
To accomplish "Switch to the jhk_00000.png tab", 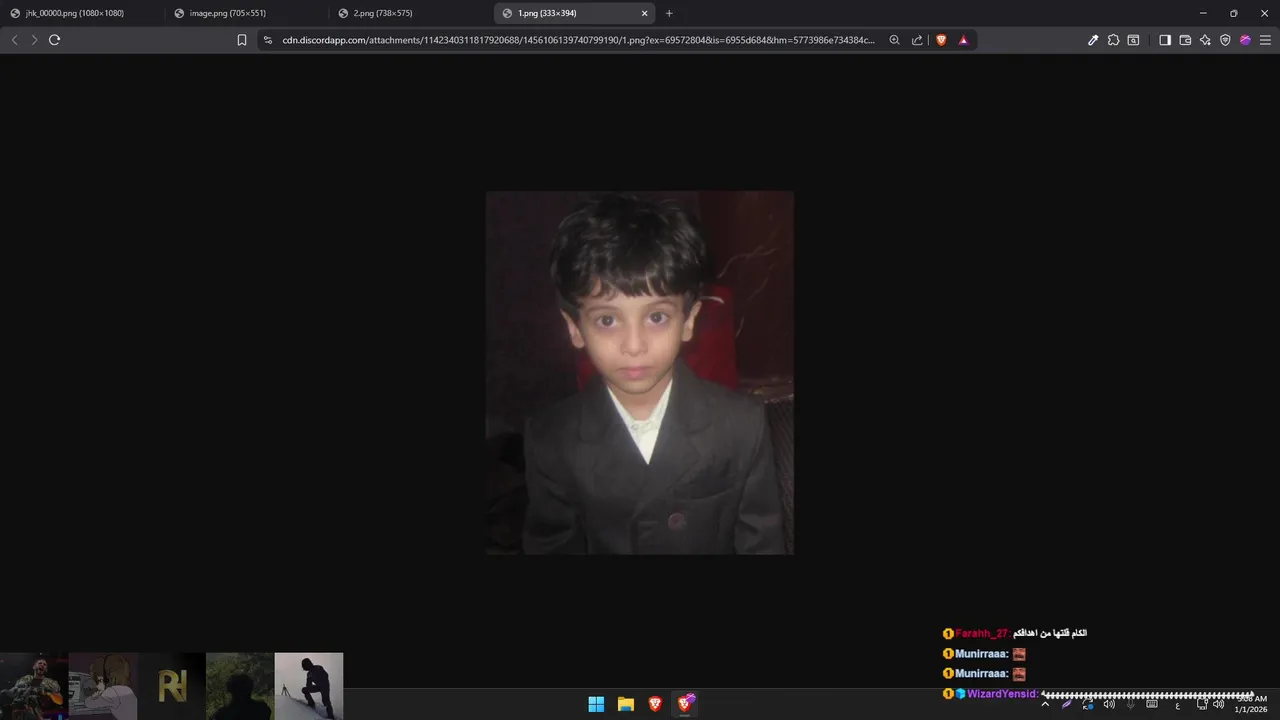I will 82,13.
